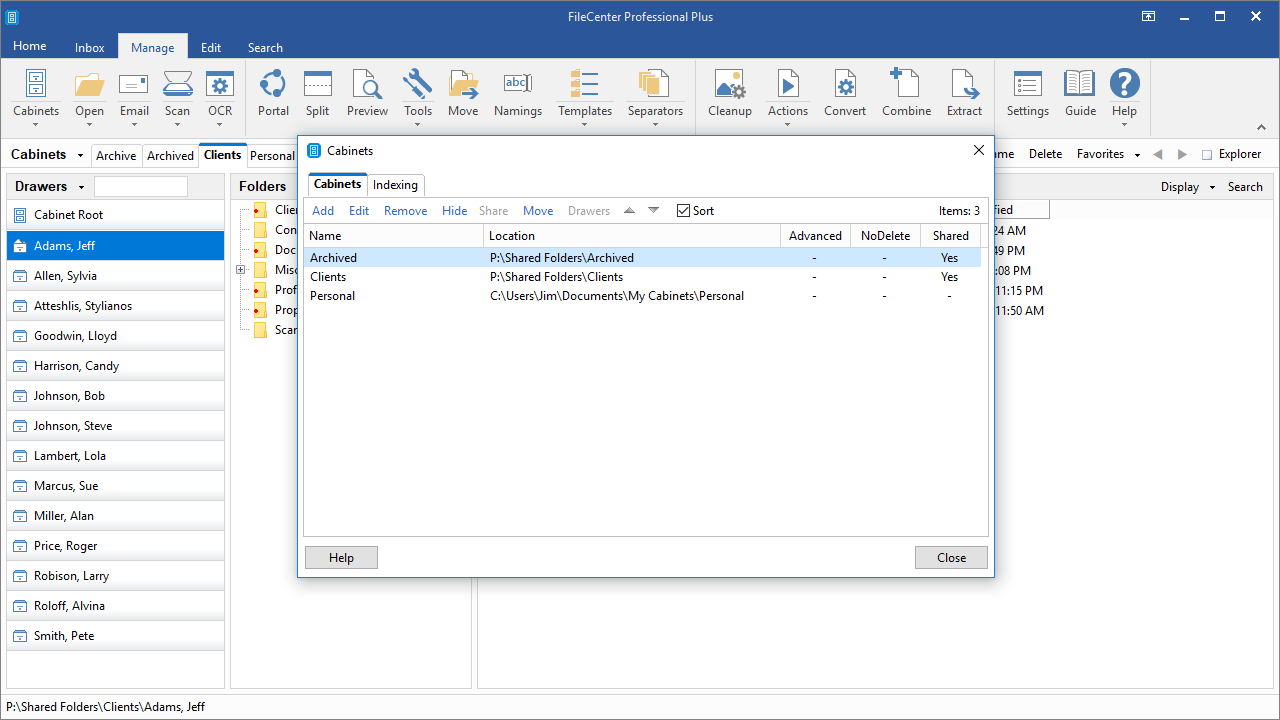
Task: Launch the Cleanup tool
Action: point(730,93)
